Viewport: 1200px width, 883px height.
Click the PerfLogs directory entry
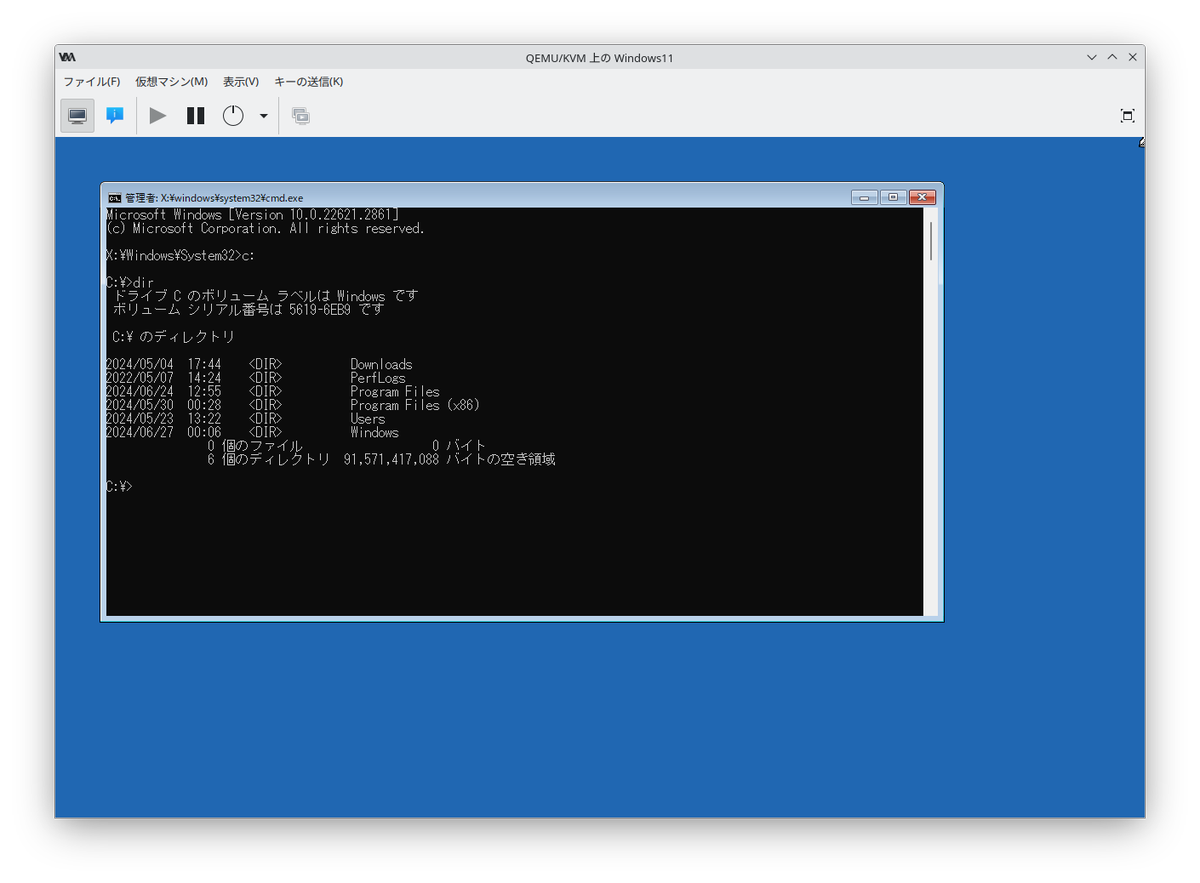[378, 378]
